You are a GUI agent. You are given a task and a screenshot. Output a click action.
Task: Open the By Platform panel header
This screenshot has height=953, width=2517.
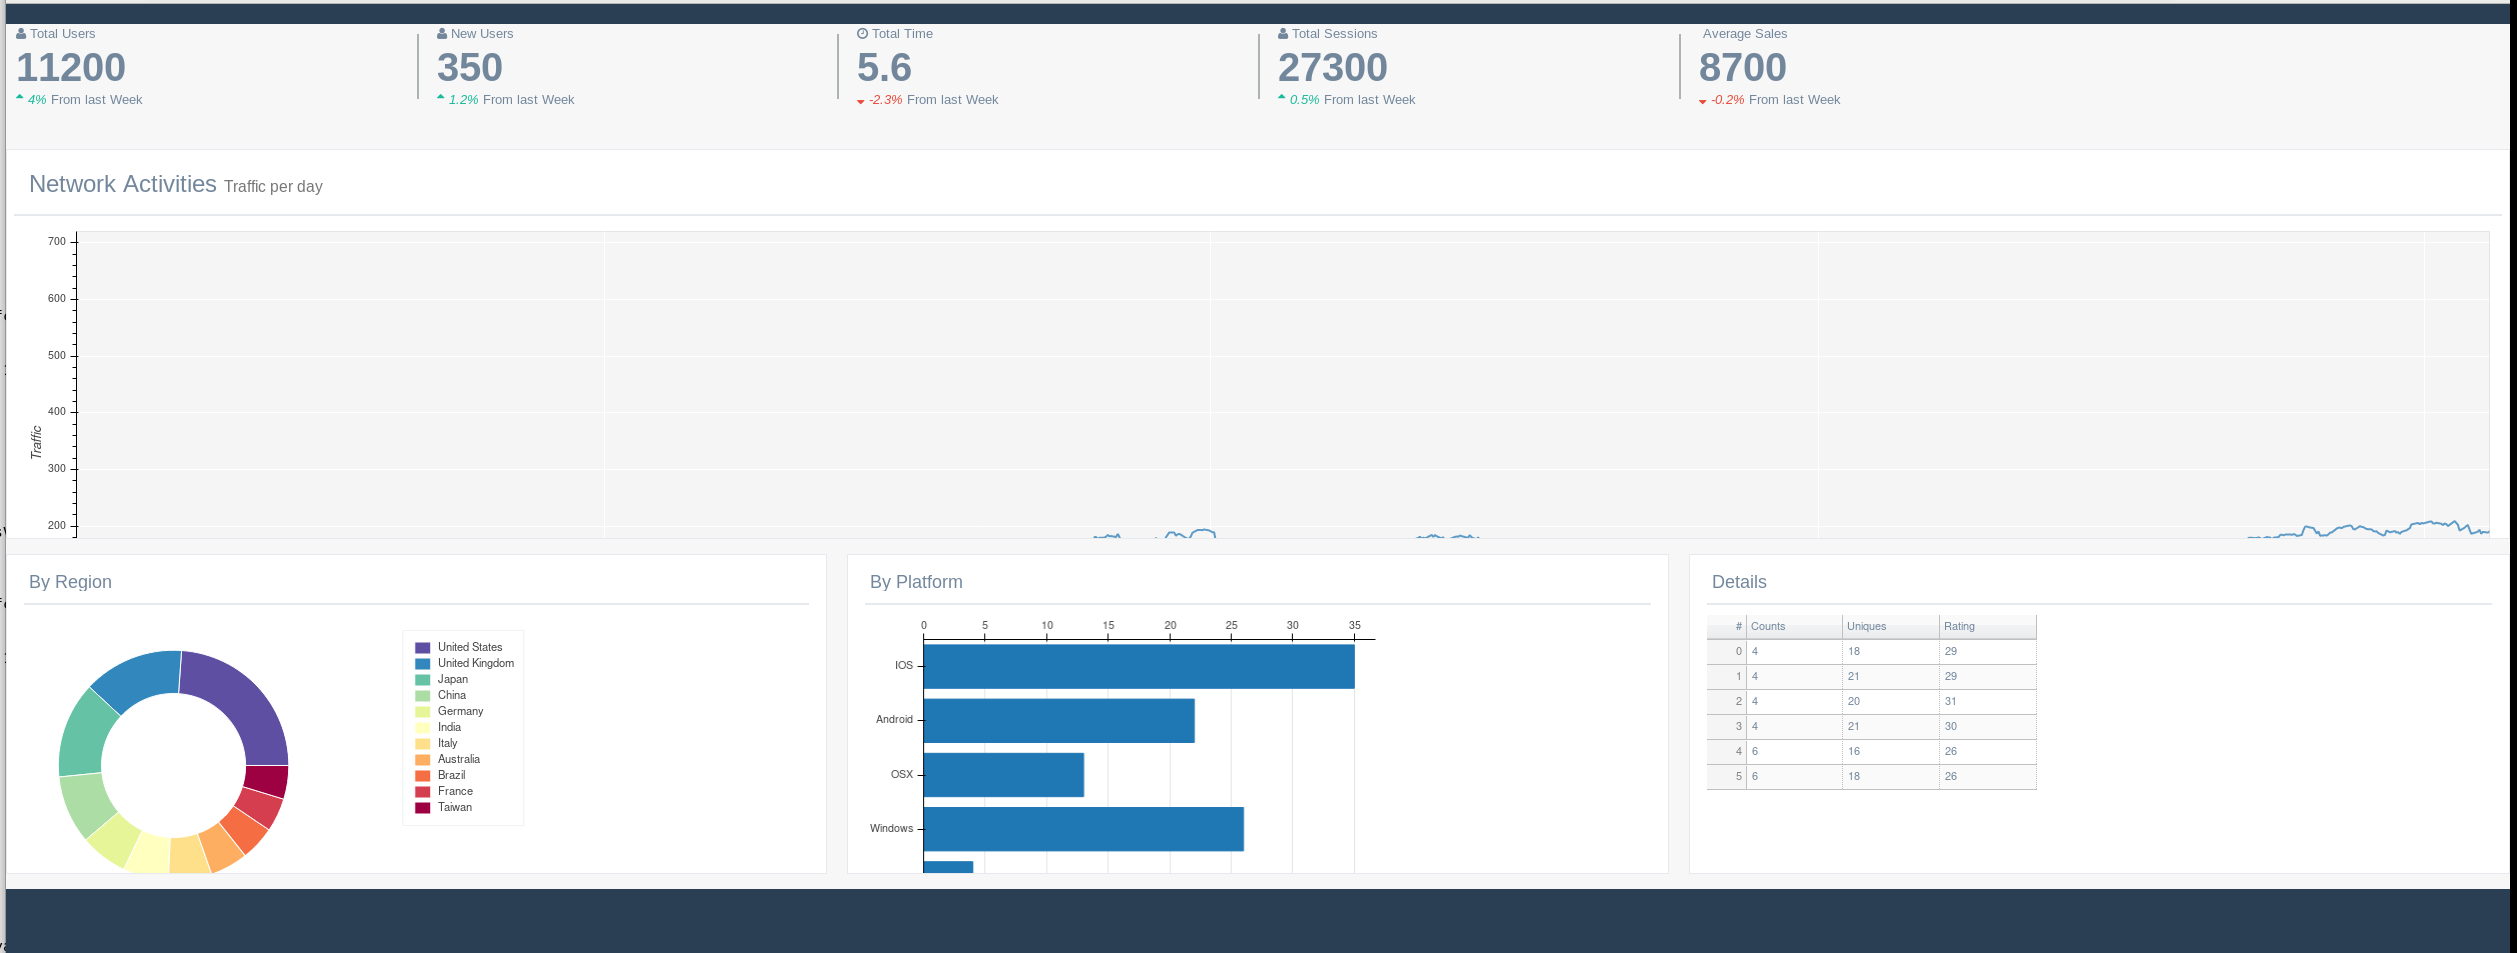click(915, 581)
